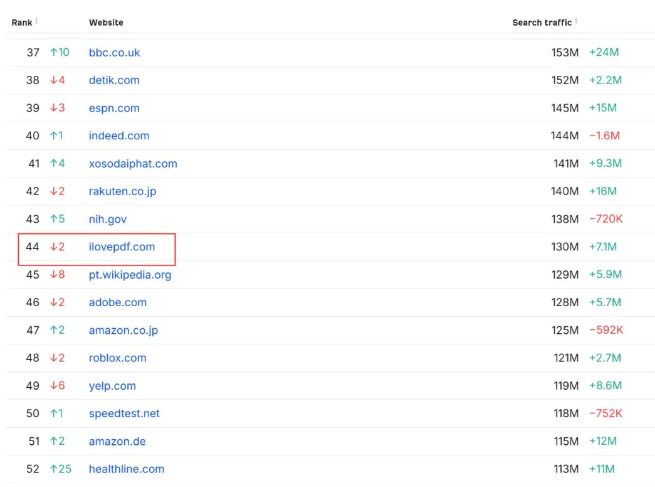The image size is (655, 487).
Task: Visit roblox.com from the ranking
Action: point(117,358)
